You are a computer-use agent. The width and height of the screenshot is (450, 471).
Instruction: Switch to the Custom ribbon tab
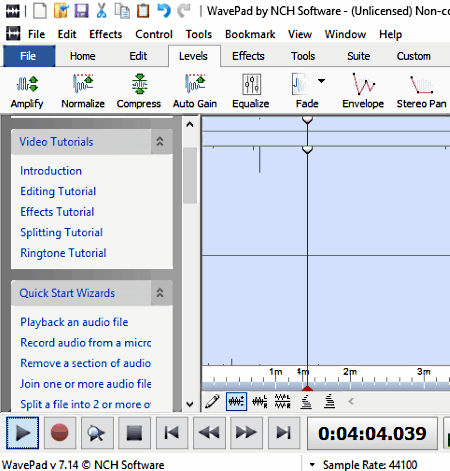click(x=414, y=56)
